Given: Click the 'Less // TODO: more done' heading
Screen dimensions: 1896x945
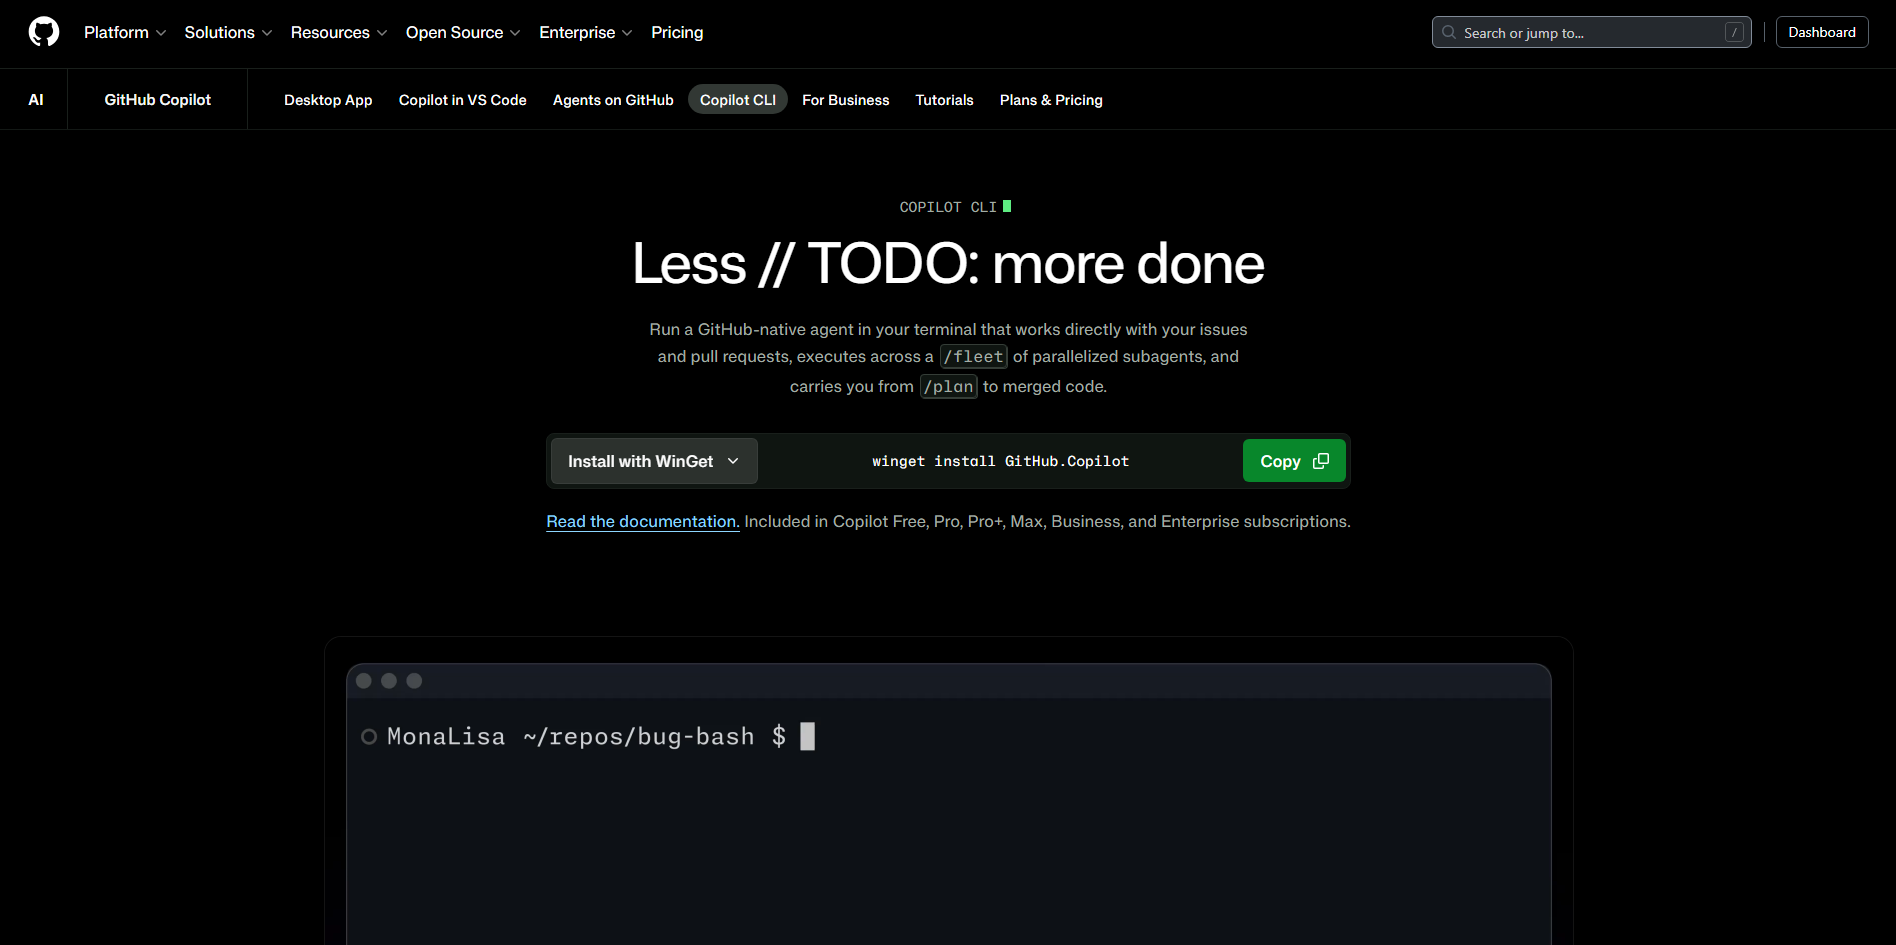Looking at the screenshot, I should 948,264.
